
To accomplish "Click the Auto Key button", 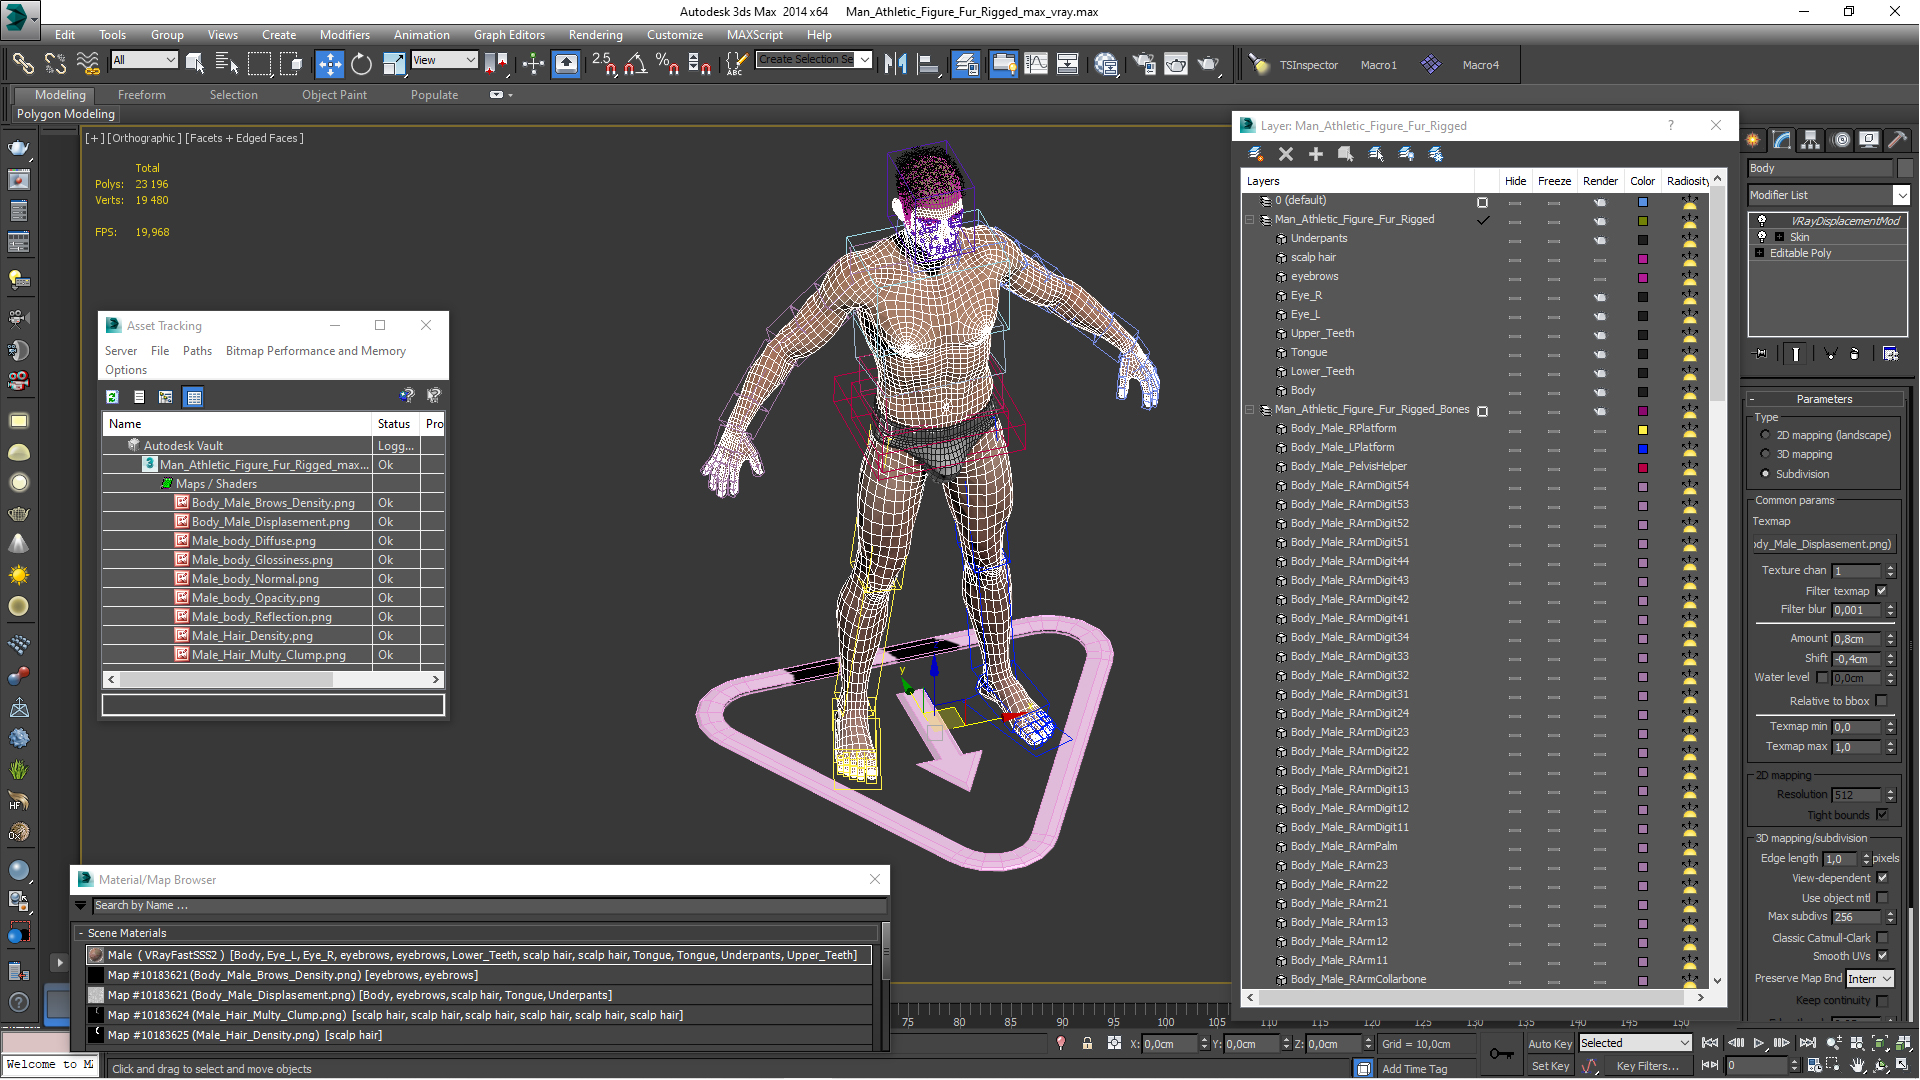I will point(1550,1043).
